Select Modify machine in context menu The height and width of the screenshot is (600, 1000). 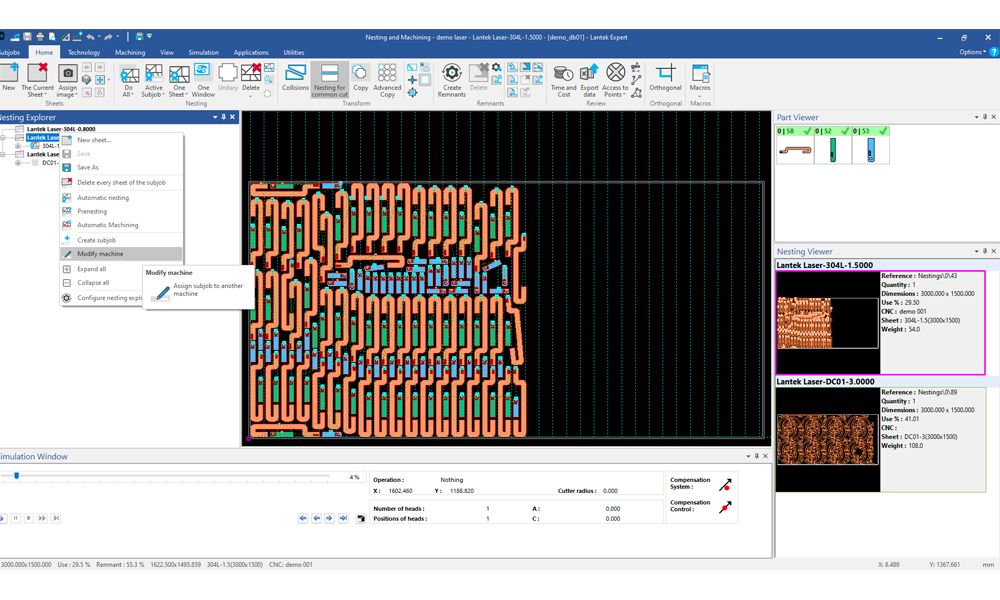tap(100, 254)
